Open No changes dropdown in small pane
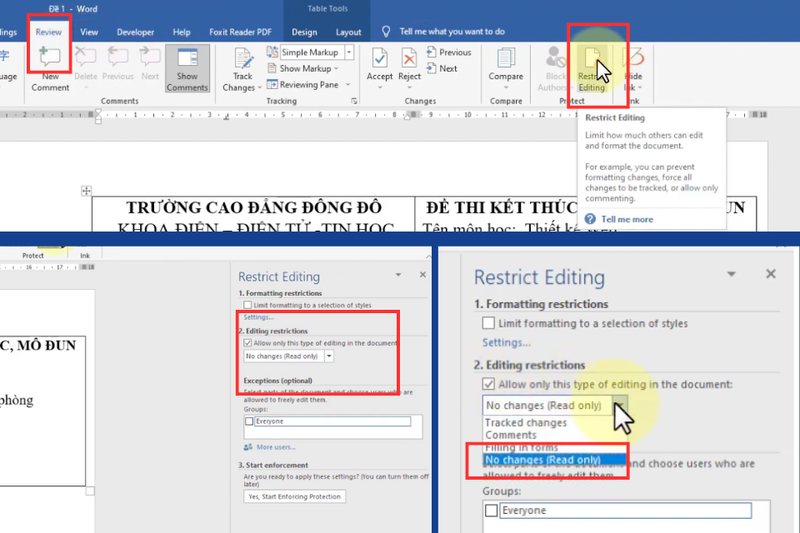This screenshot has height=533, width=800. (x=329, y=356)
